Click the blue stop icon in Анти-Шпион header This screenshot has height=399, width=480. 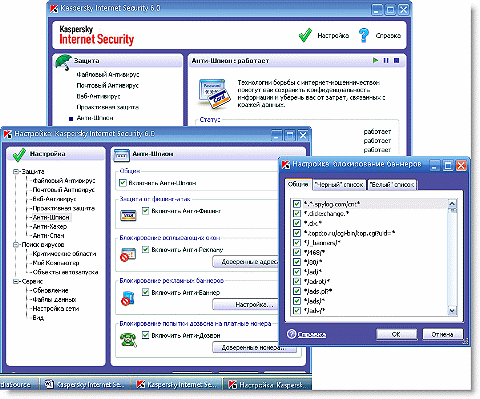(396, 60)
